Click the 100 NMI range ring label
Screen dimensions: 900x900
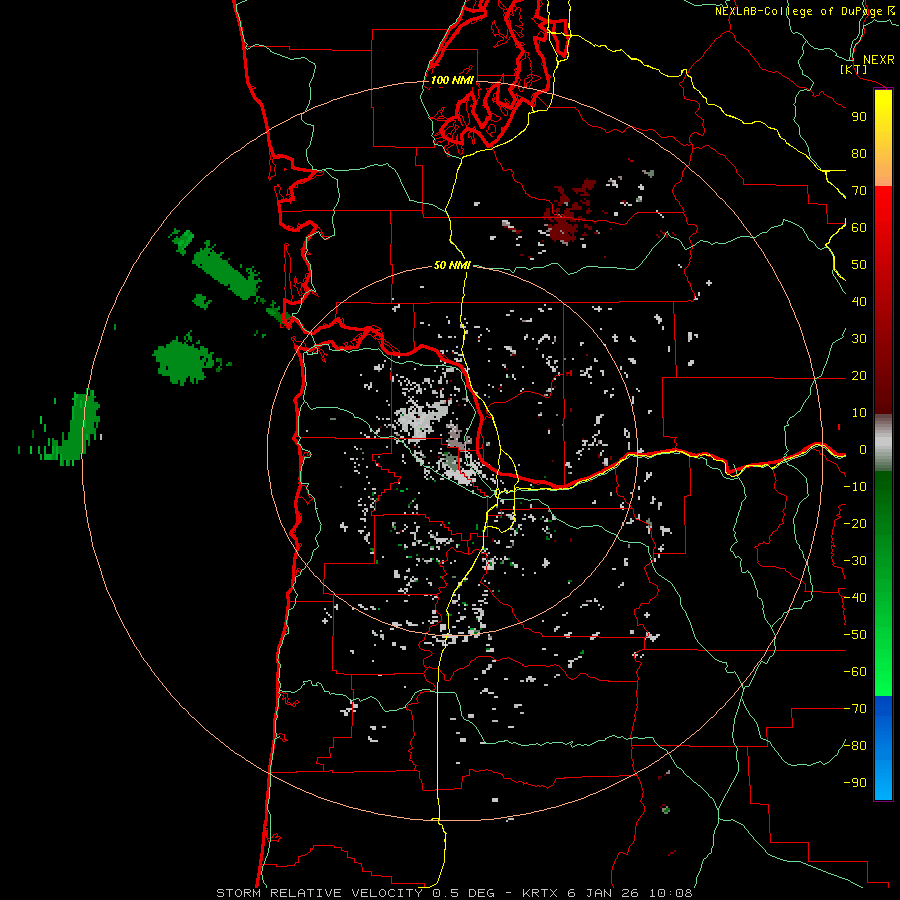[x=452, y=80]
